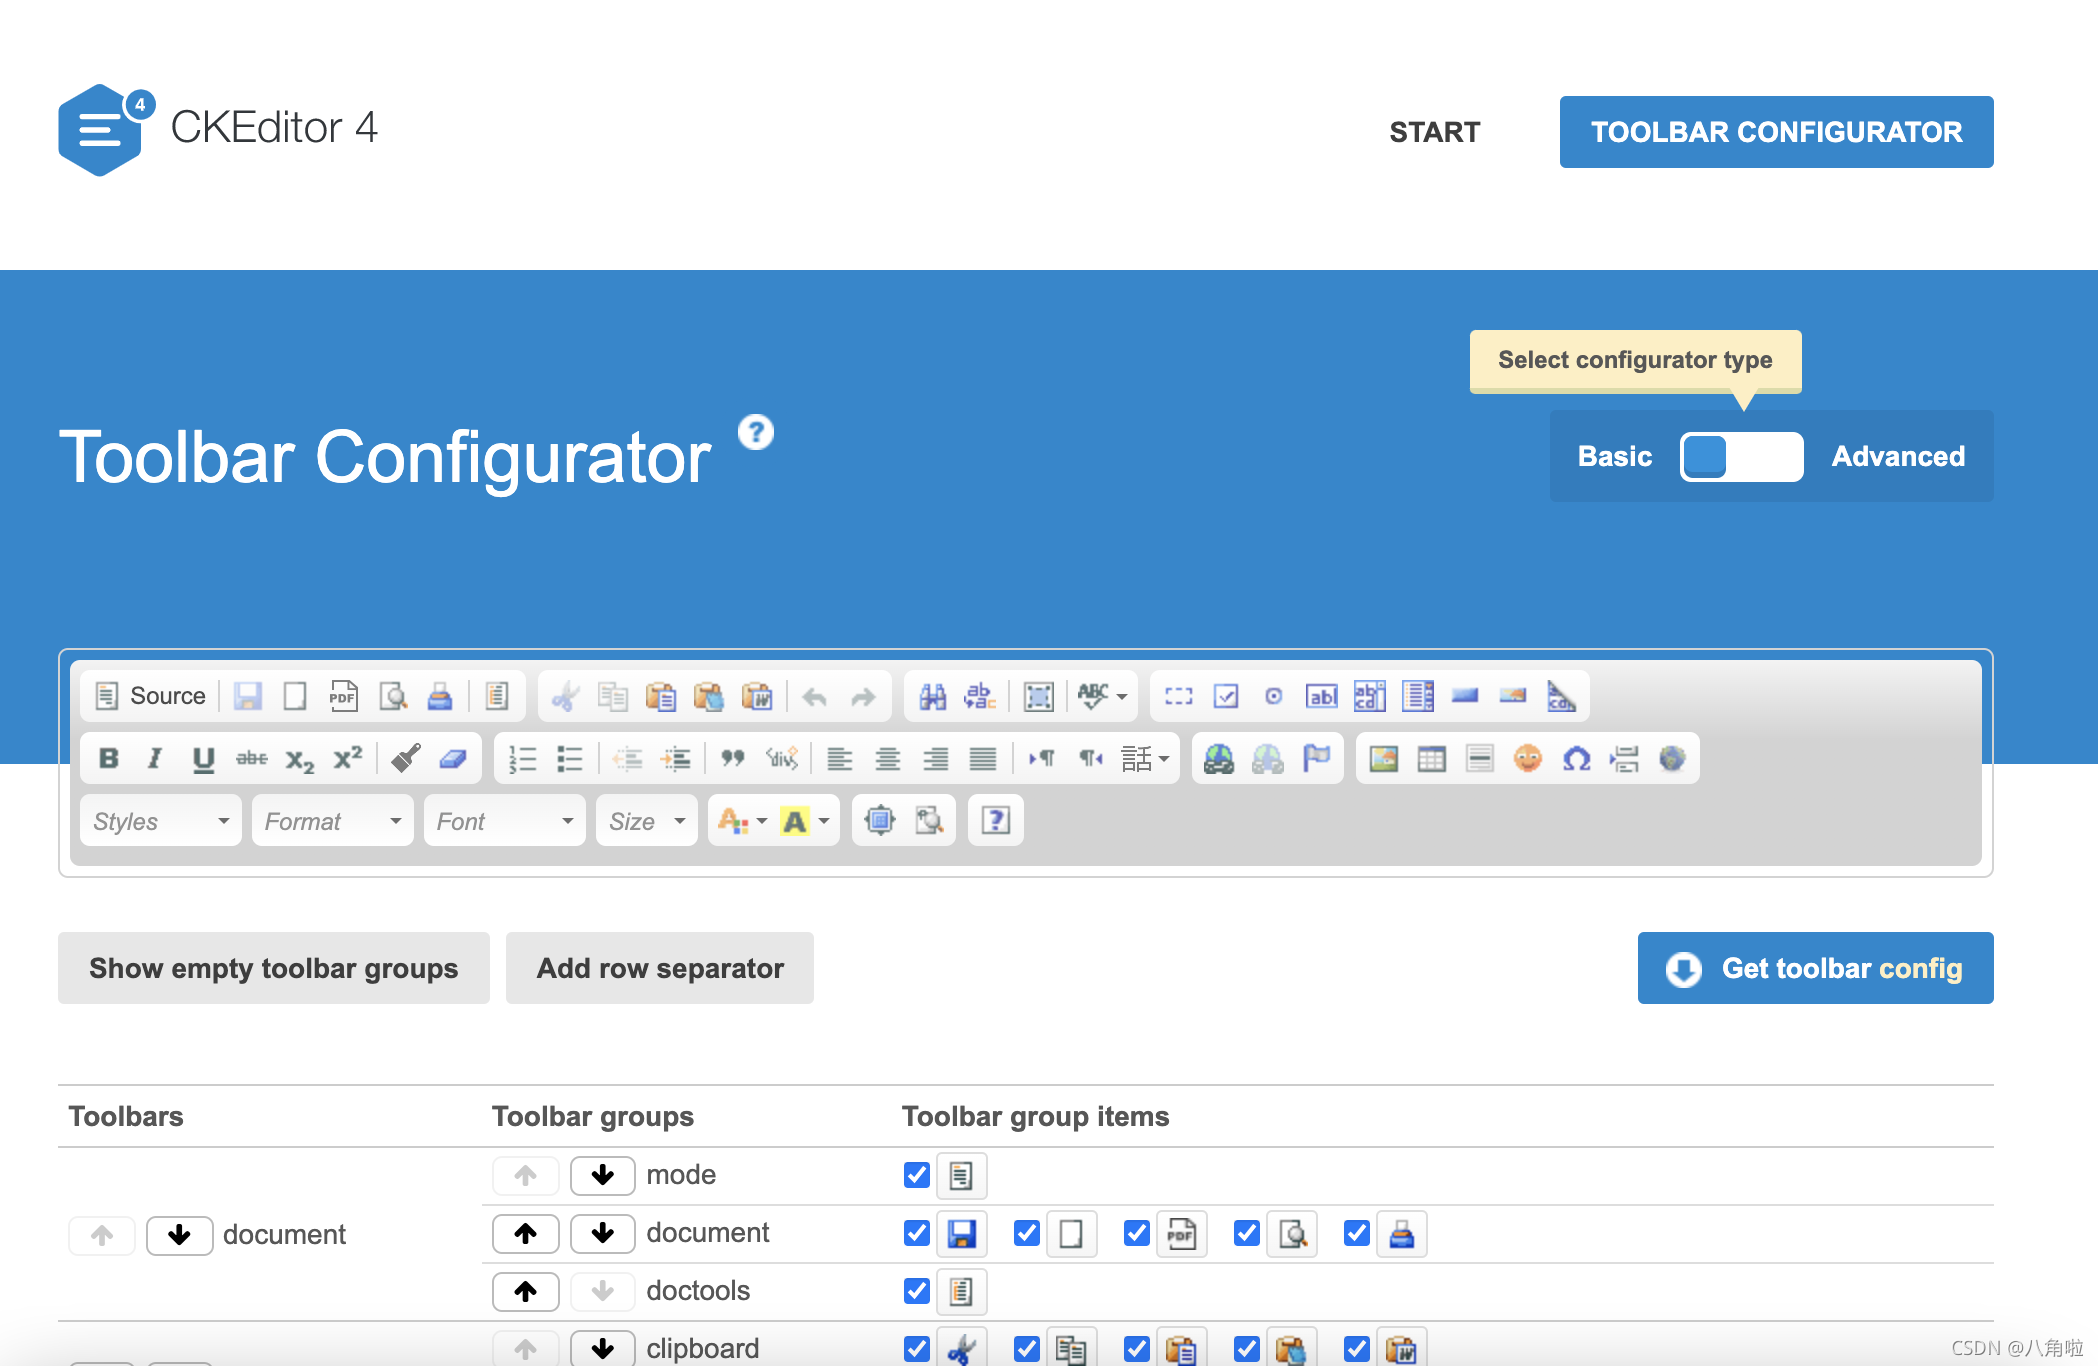Open the START navigation item
This screenshot has height=1366, width=2098.
[x=1434, y=132]
